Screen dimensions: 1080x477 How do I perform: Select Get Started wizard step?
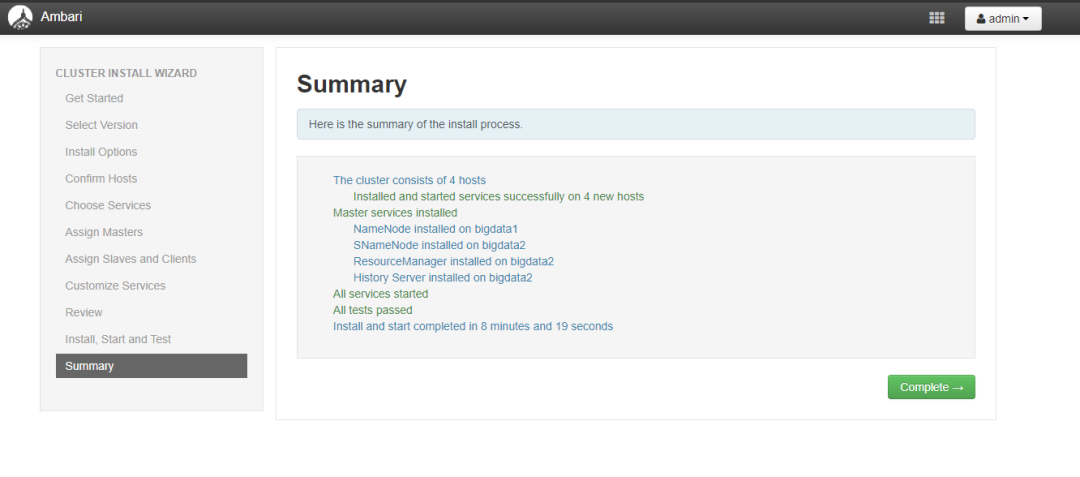94,98
